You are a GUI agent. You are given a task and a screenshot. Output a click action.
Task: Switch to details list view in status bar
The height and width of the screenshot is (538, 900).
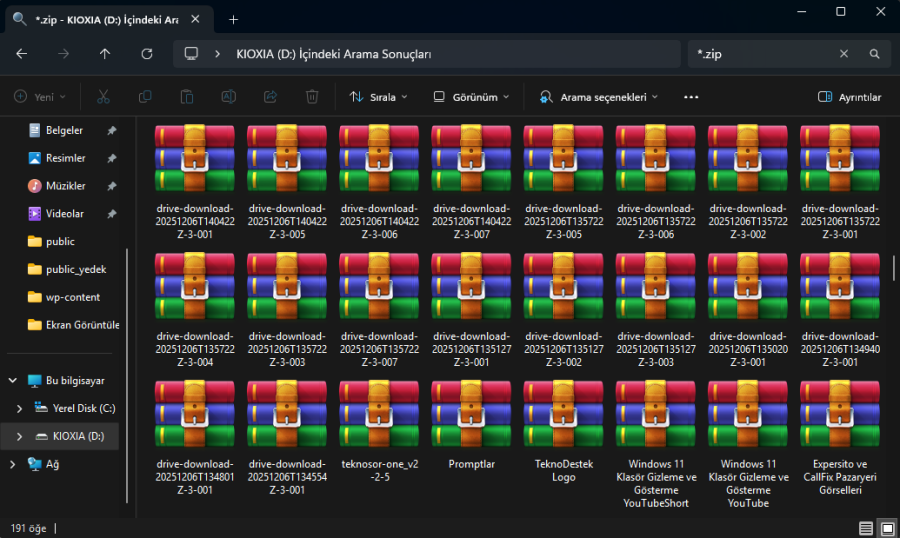[x=865, y=527]
